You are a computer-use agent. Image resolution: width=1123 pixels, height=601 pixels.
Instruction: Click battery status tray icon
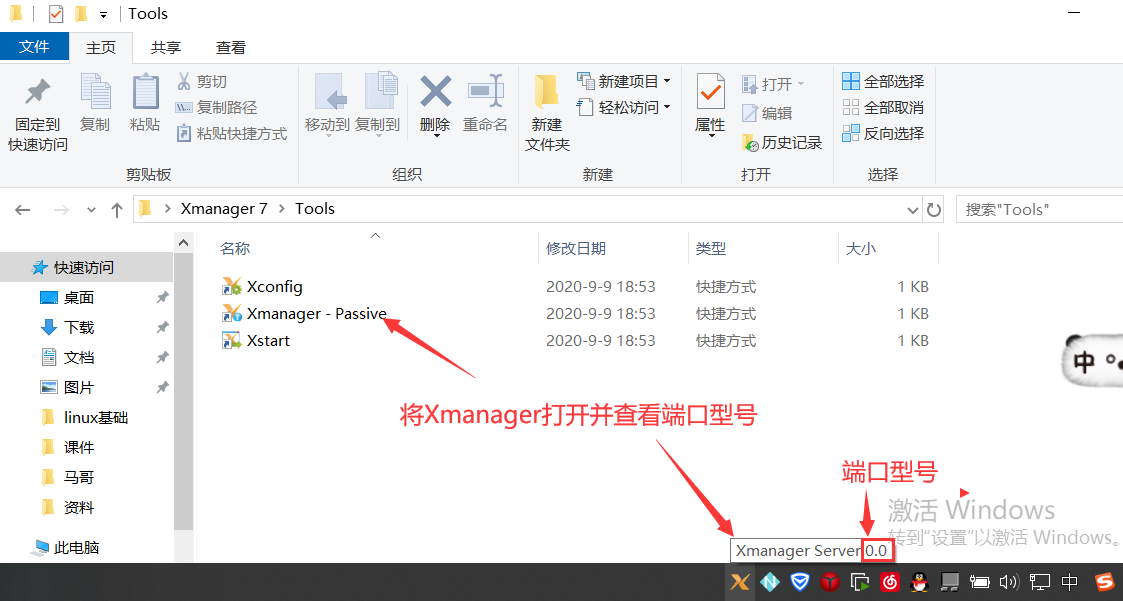coord(979,582)
